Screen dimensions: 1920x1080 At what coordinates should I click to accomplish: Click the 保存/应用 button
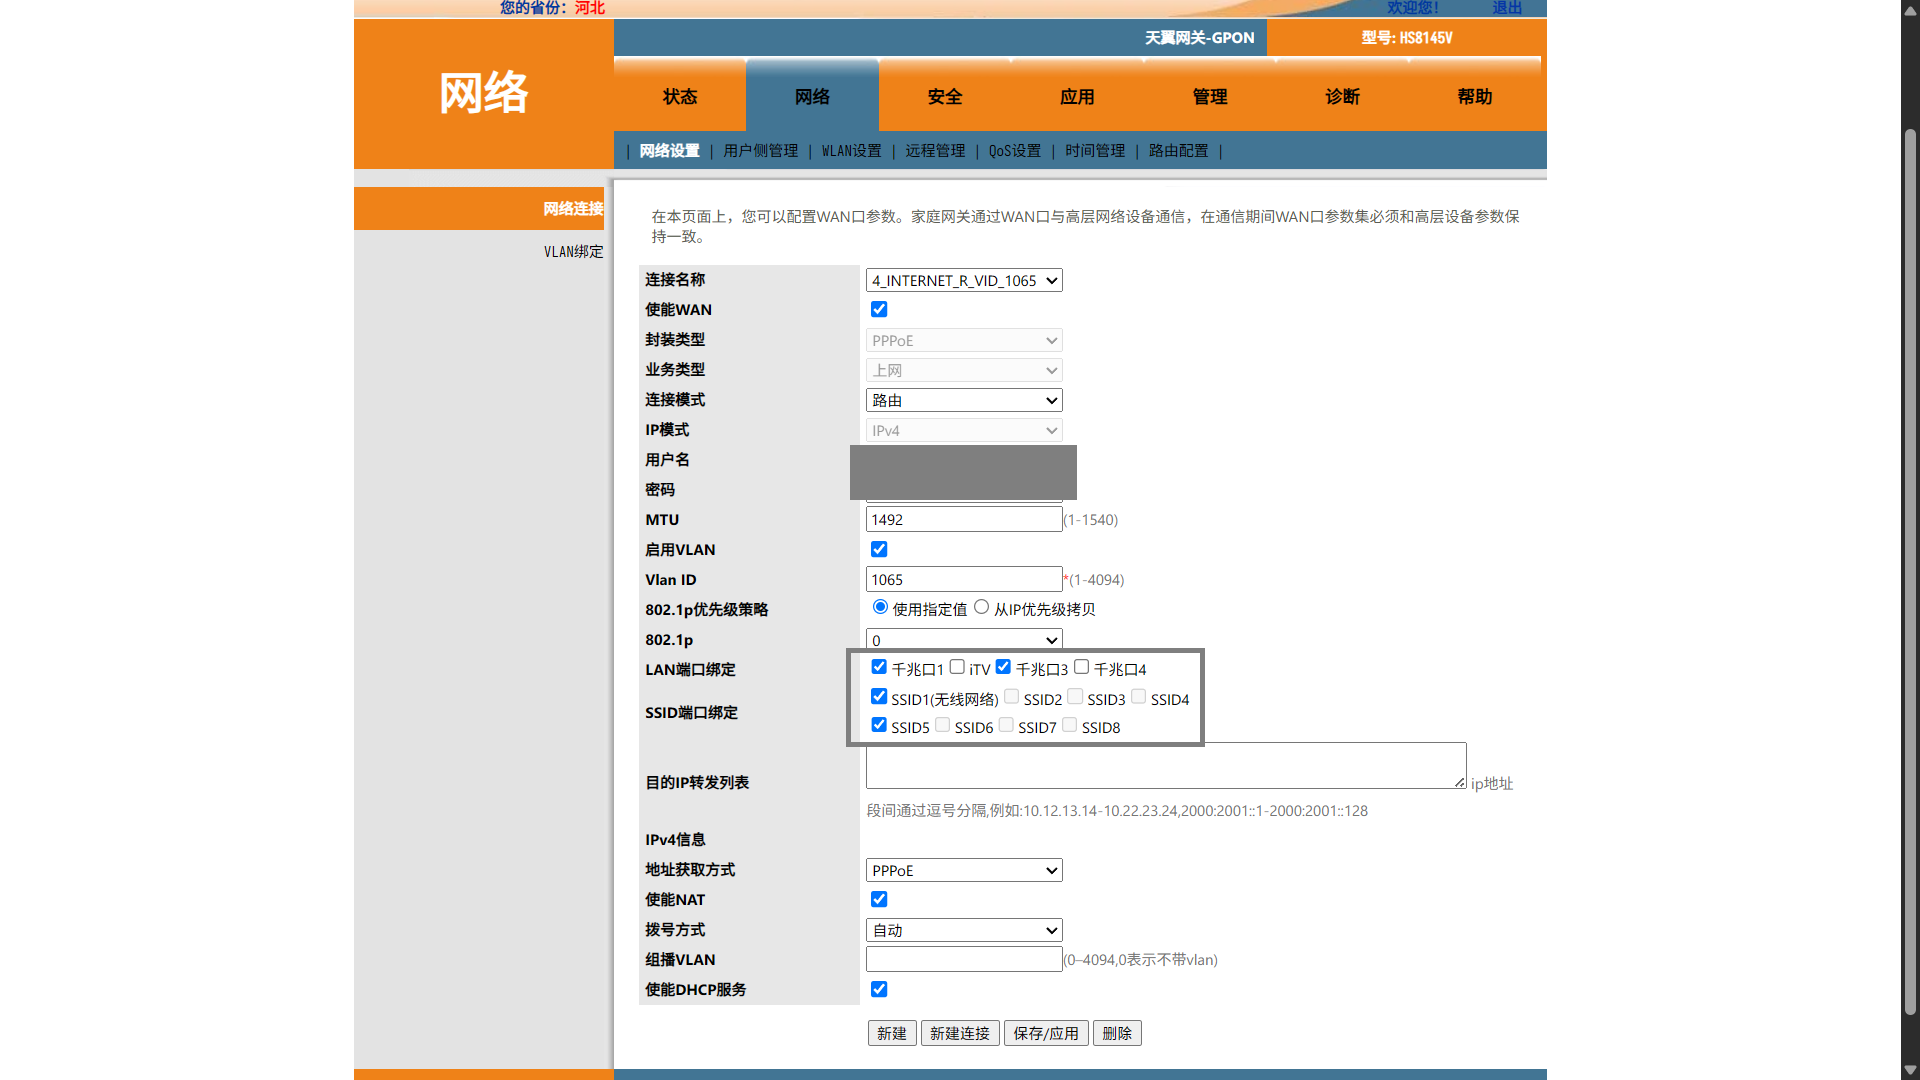coord(1046,1034)
